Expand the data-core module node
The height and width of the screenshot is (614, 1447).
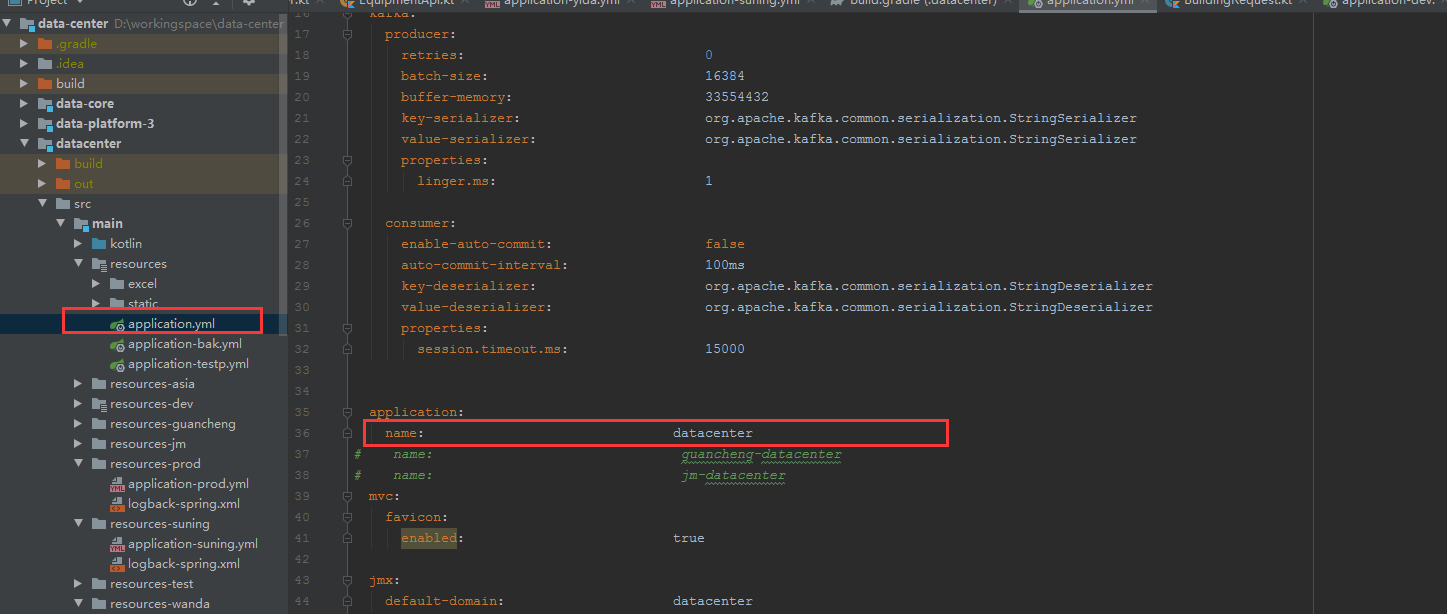(24, 103)
